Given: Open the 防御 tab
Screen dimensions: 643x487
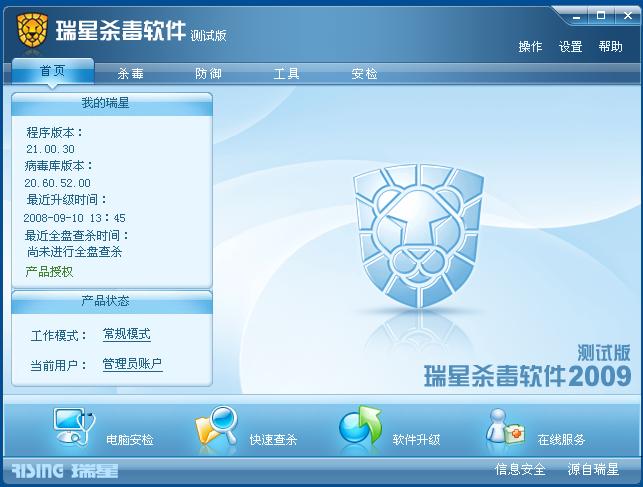Looking at the screenshot, I should pyautogui.click(x=208, y=74).
